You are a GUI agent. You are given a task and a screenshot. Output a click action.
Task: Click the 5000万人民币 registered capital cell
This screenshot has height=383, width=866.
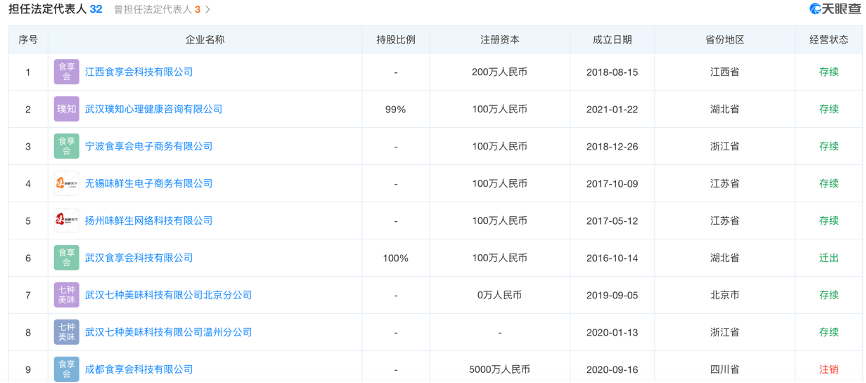click(500, 369)
